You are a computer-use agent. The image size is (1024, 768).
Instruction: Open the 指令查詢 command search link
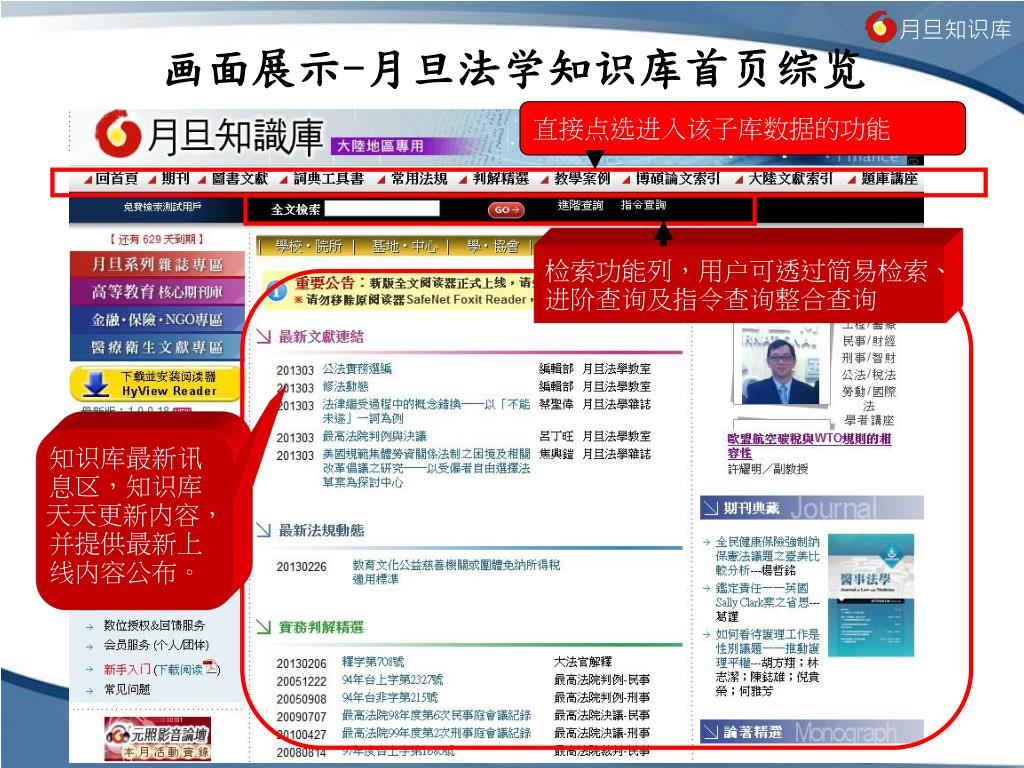point(643,205)
